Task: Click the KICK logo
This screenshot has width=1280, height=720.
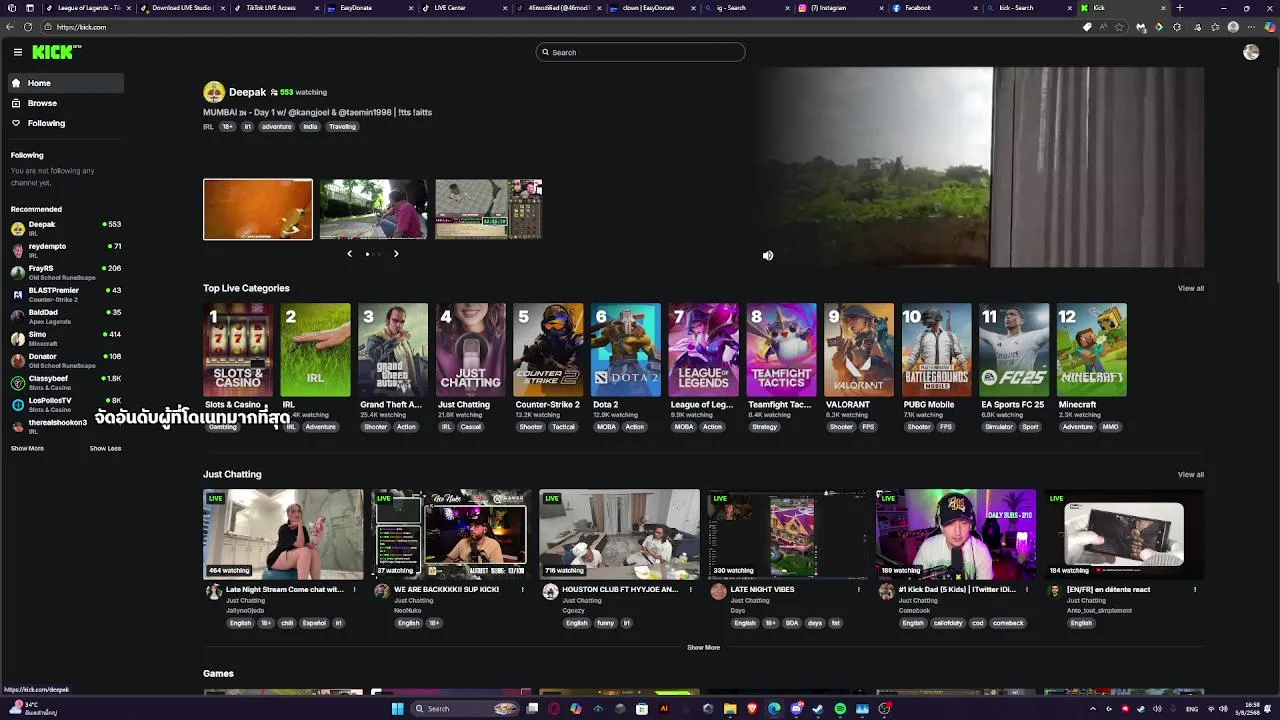Action: pos(54,52)
